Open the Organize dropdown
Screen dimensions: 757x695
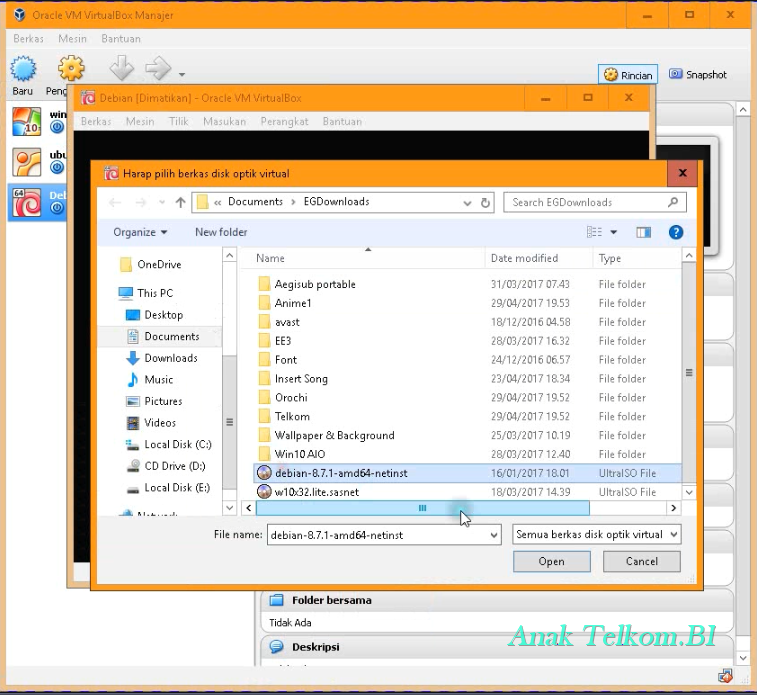coord(140,232)
